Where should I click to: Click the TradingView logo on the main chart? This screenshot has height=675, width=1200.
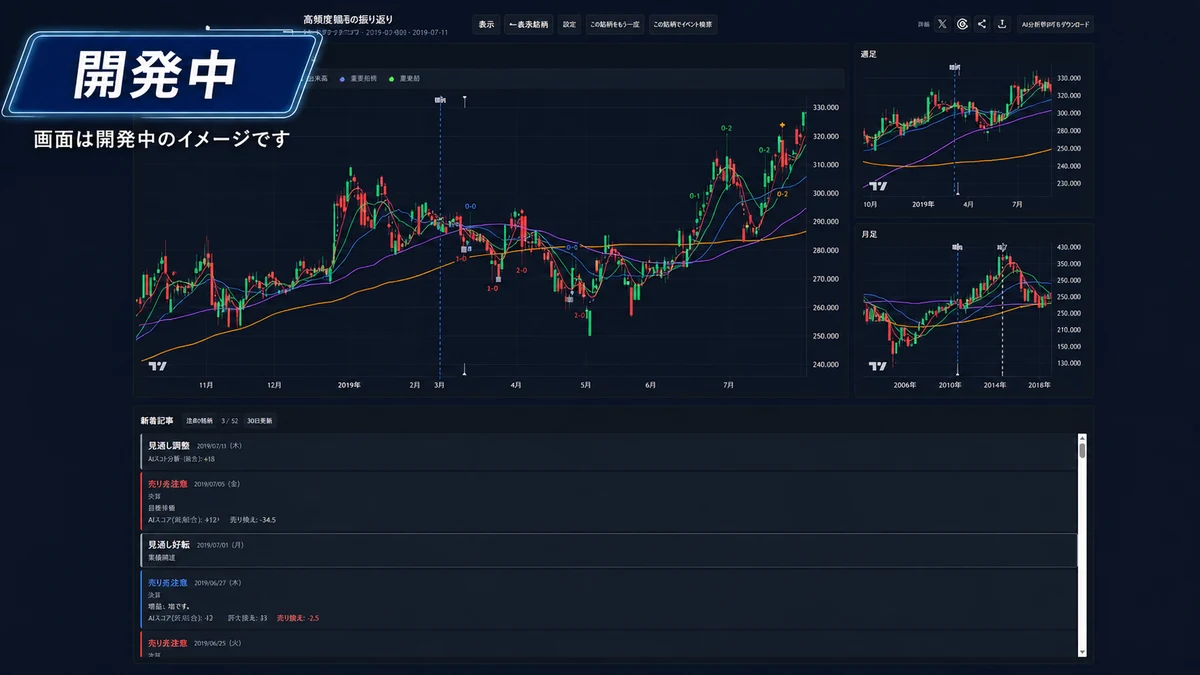coord(158,366)
